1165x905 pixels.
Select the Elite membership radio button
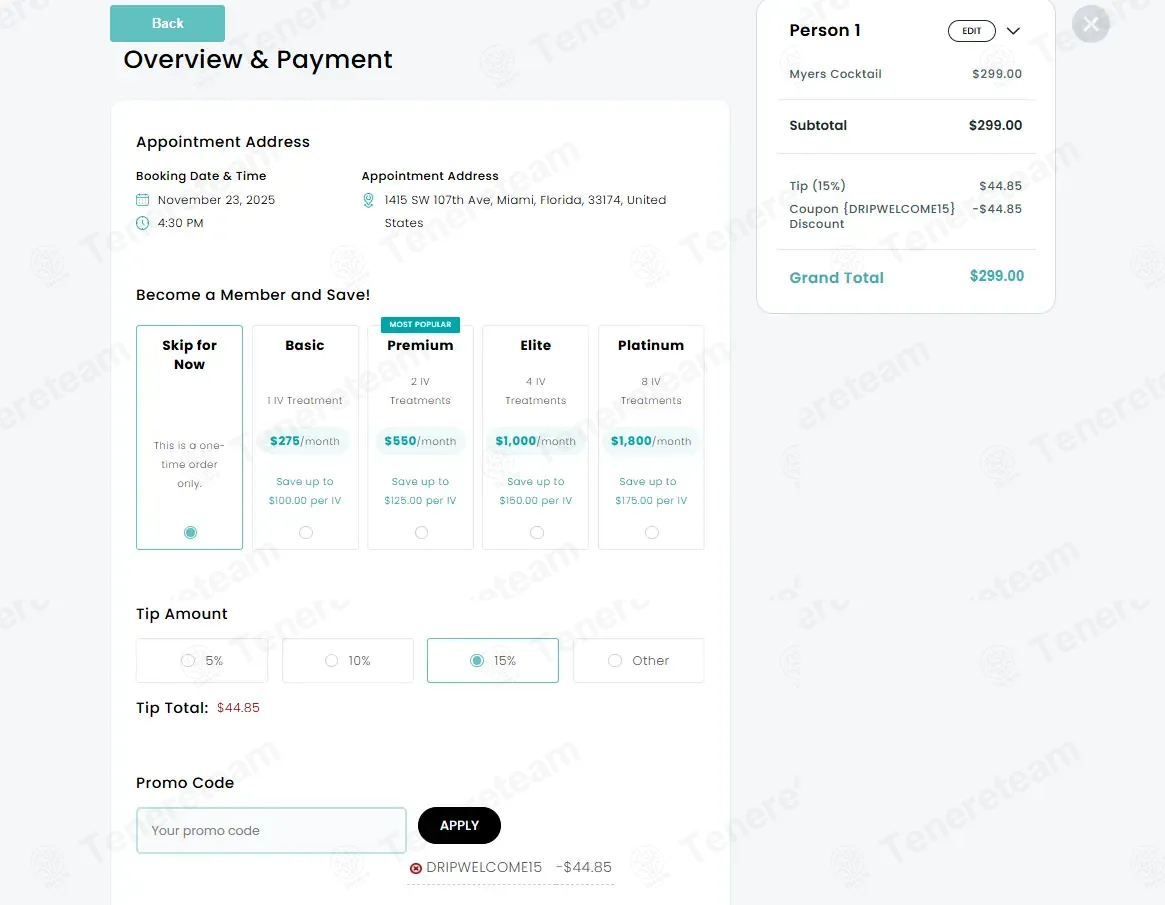point(536,532)
